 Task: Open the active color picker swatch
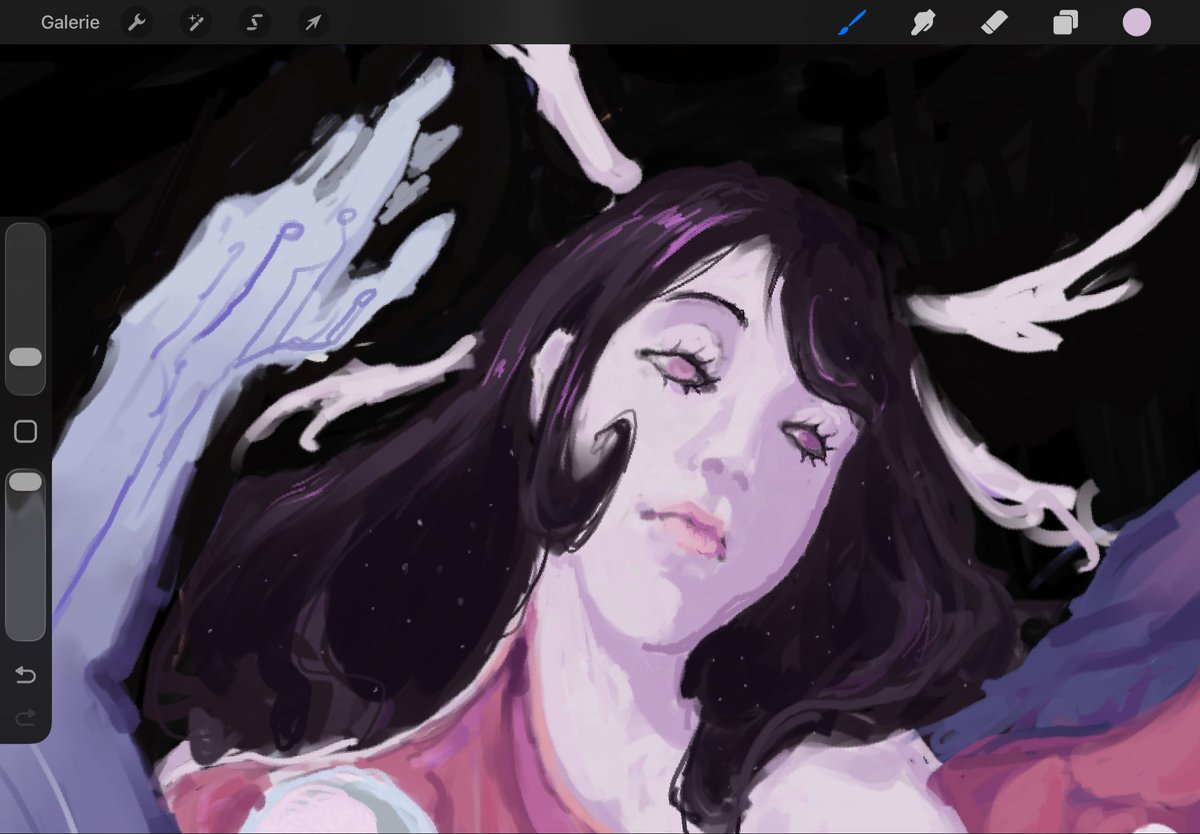coord(1136,22)
